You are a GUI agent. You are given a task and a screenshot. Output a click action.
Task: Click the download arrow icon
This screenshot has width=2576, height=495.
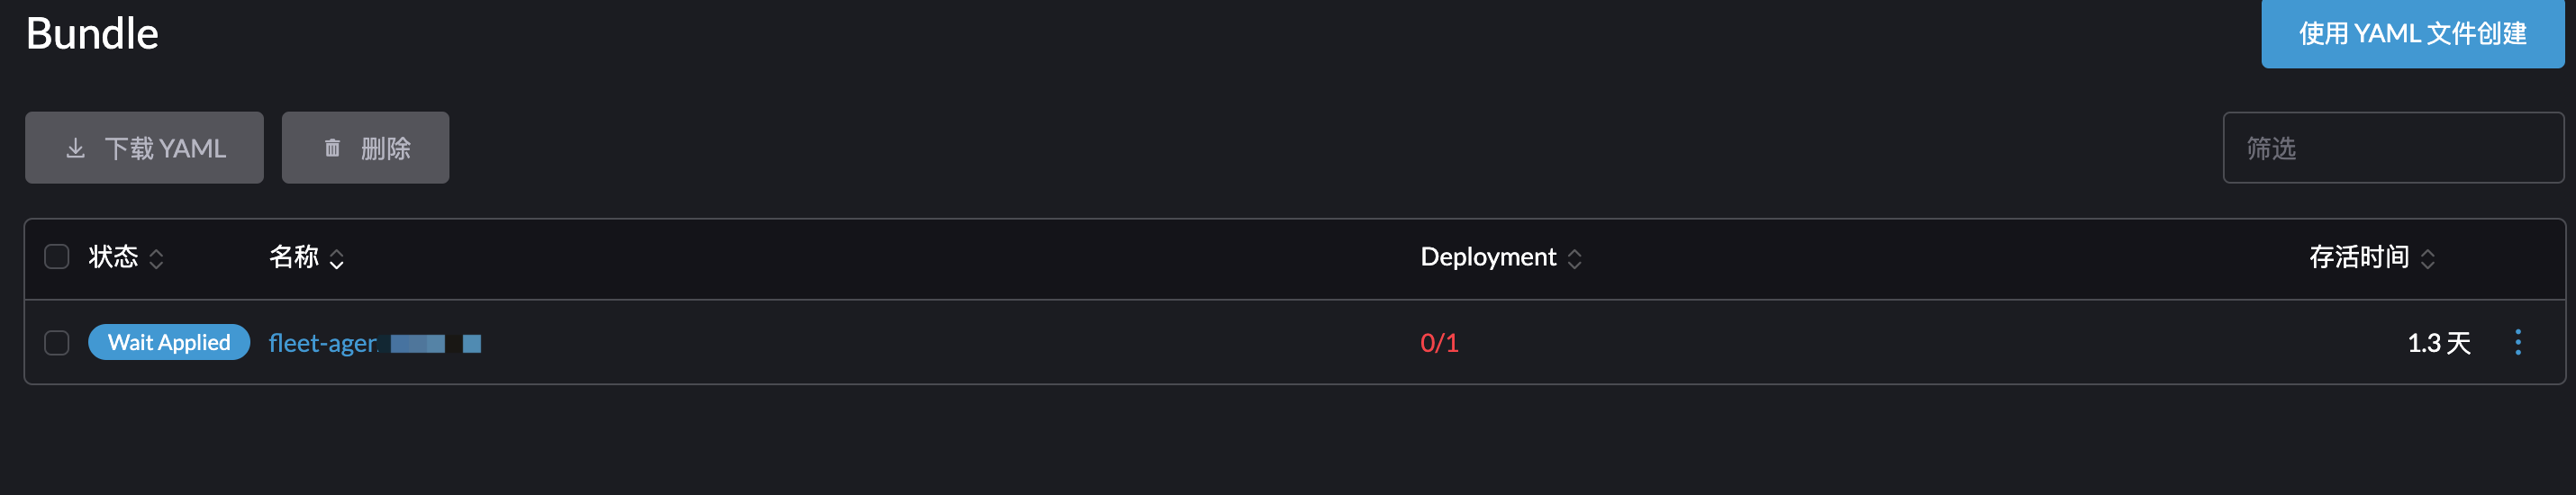pos(75,149)
